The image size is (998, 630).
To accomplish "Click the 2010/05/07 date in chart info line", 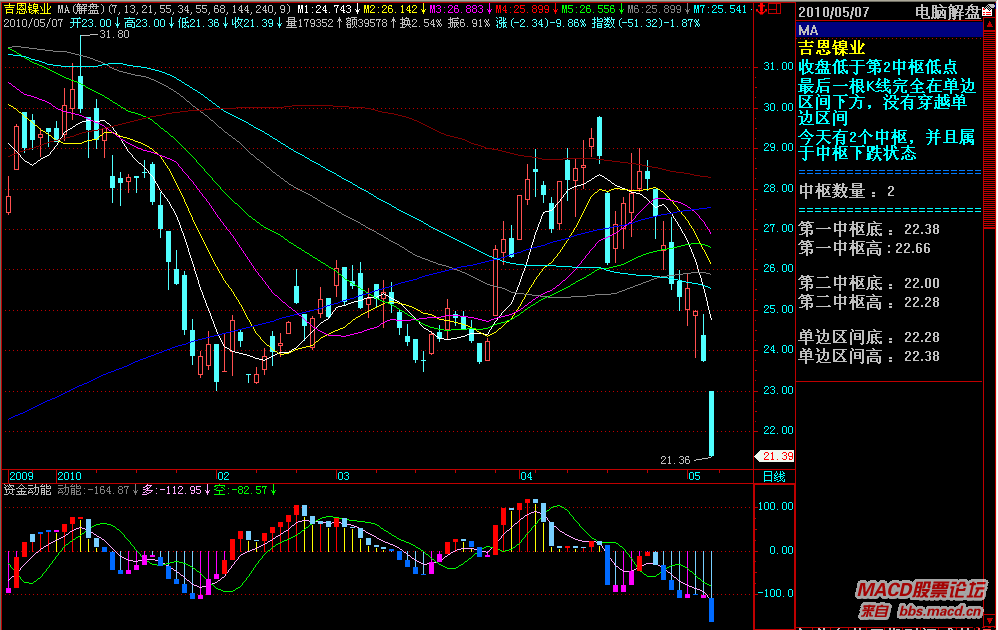I will [34, 23].
